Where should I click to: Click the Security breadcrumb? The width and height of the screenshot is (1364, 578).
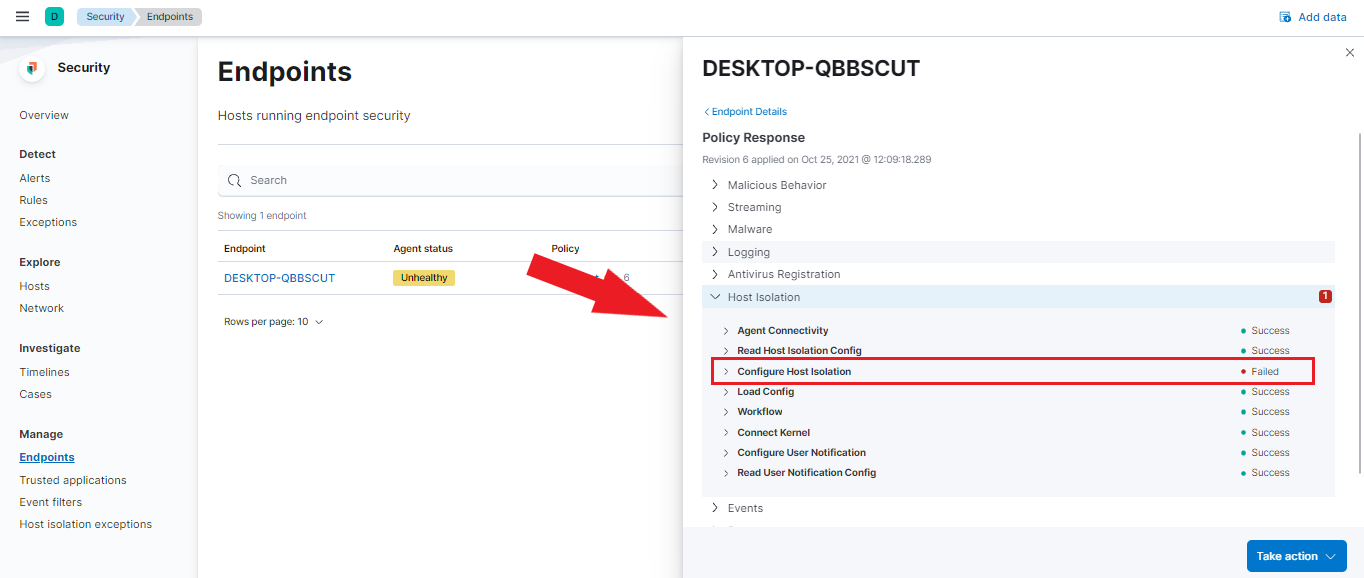[x=105, y=17]
